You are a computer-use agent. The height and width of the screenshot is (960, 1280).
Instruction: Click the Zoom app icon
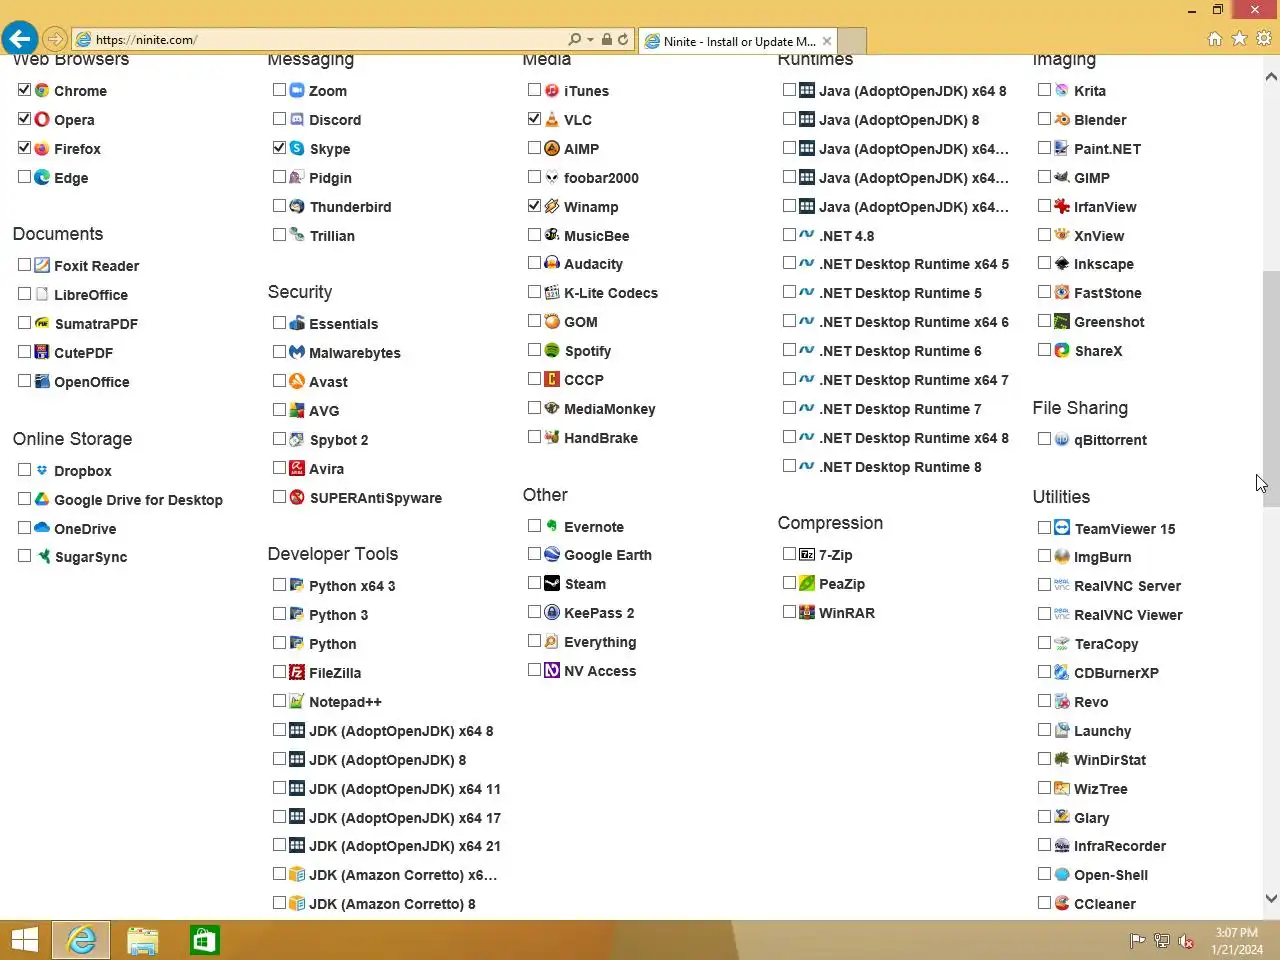tap(297, 90)
